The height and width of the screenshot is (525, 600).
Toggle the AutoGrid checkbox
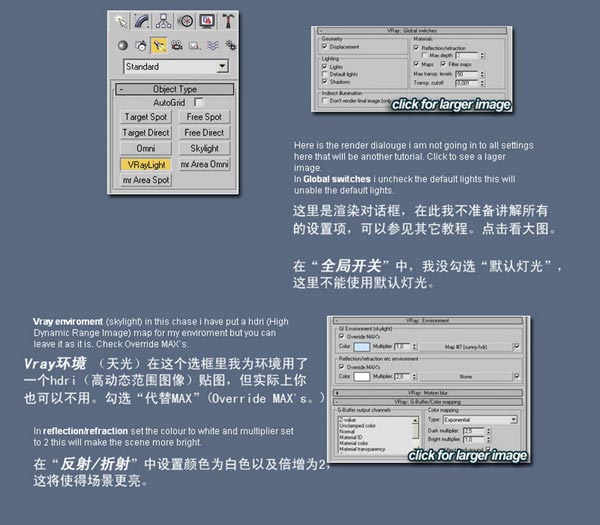tap(199, 102)
